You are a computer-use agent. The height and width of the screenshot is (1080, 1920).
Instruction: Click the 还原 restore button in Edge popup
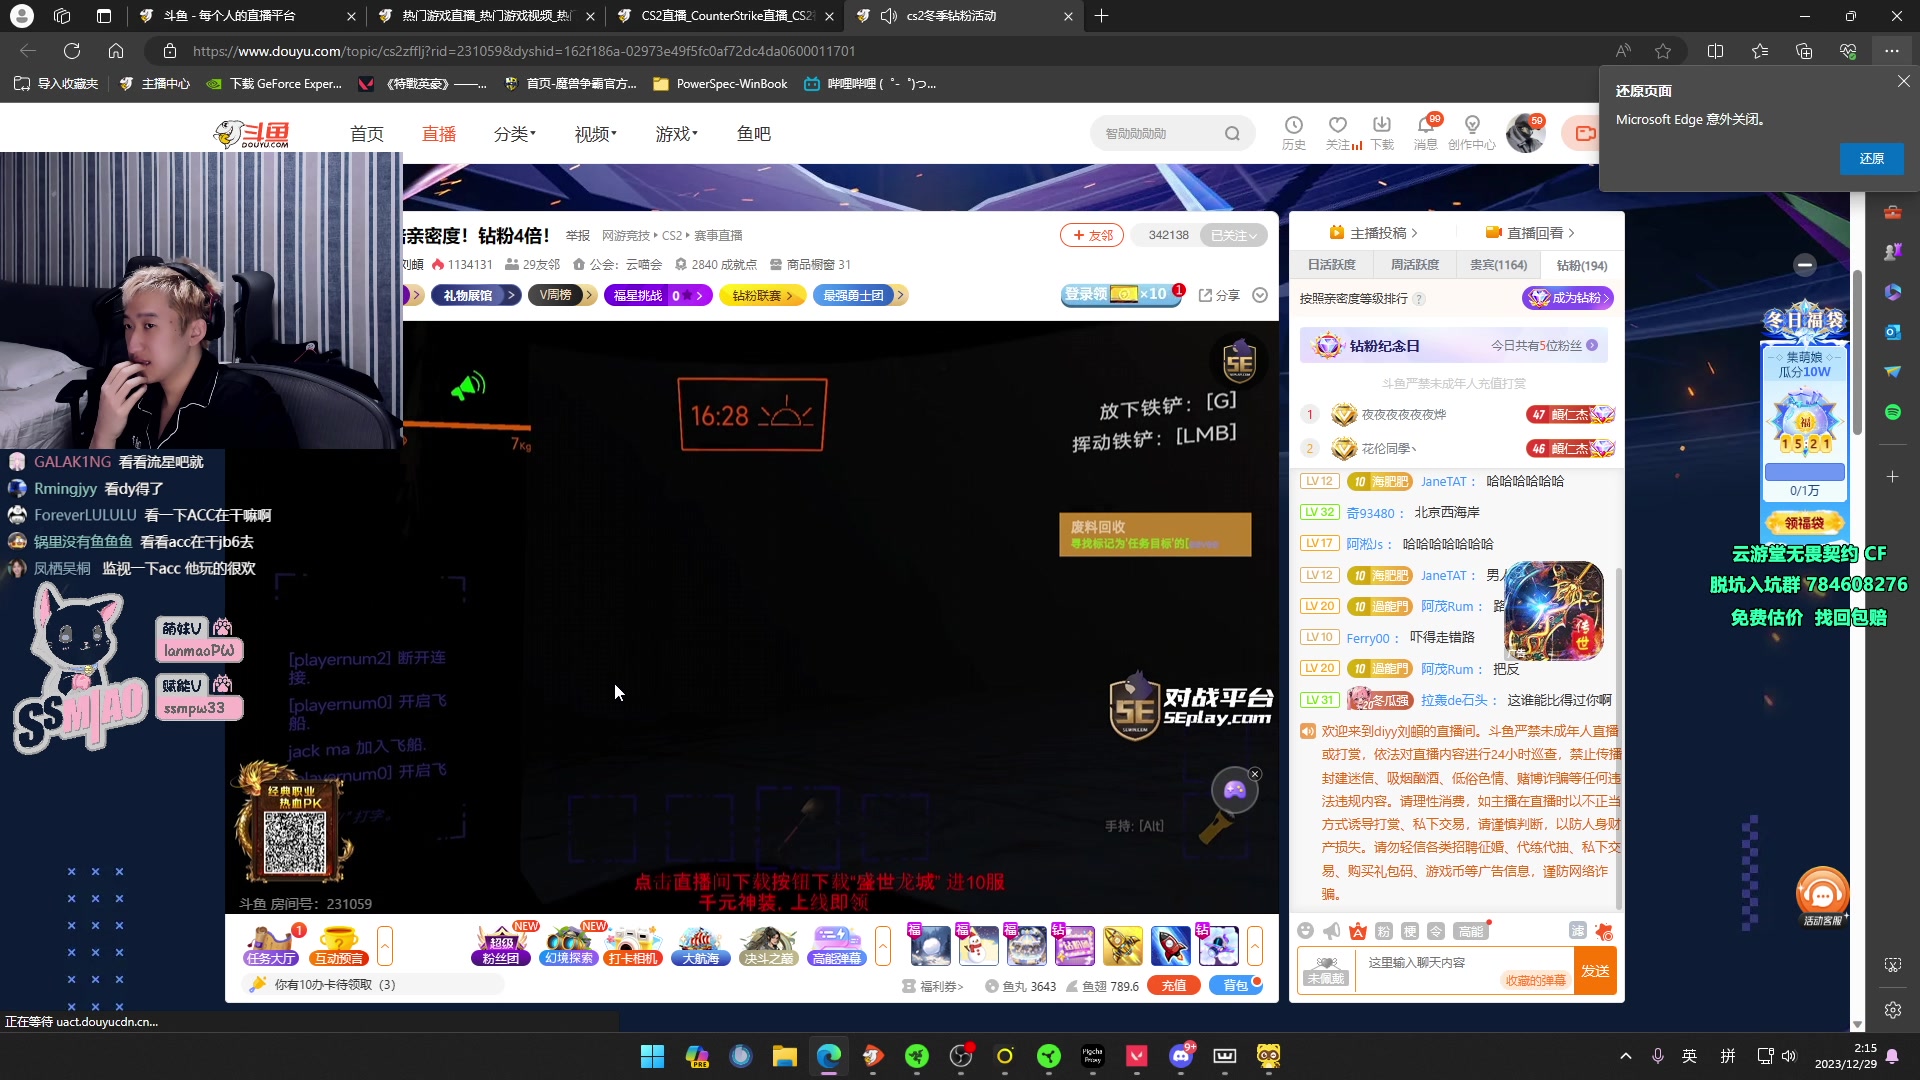(x=1871, y=158)
